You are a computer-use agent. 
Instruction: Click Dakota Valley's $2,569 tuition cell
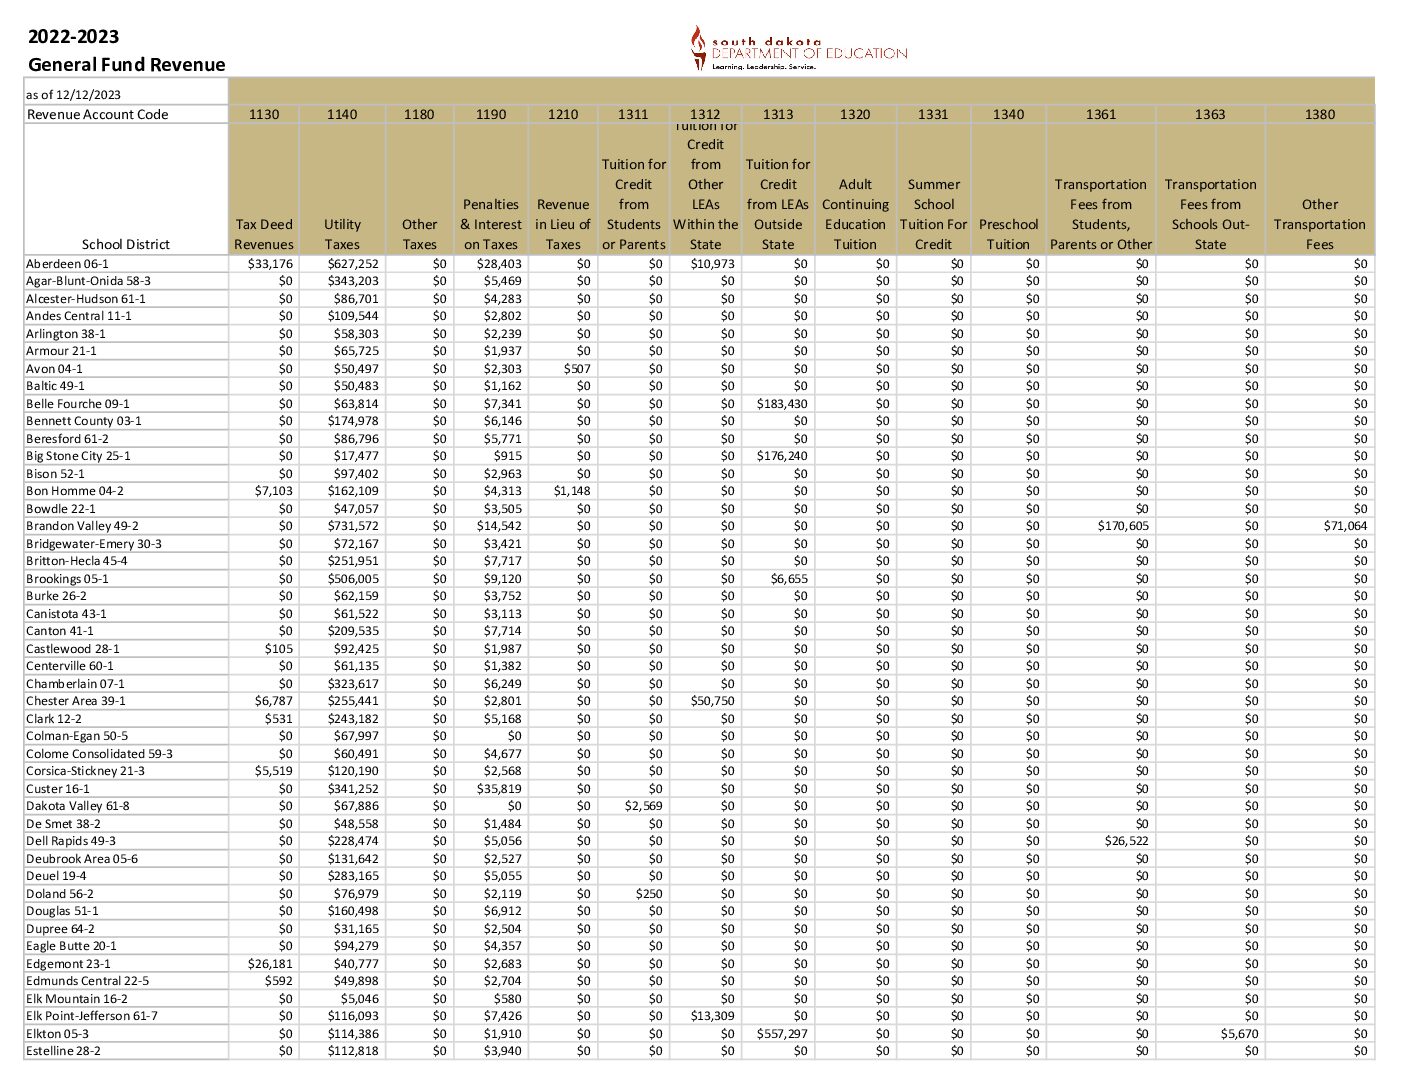644,806
